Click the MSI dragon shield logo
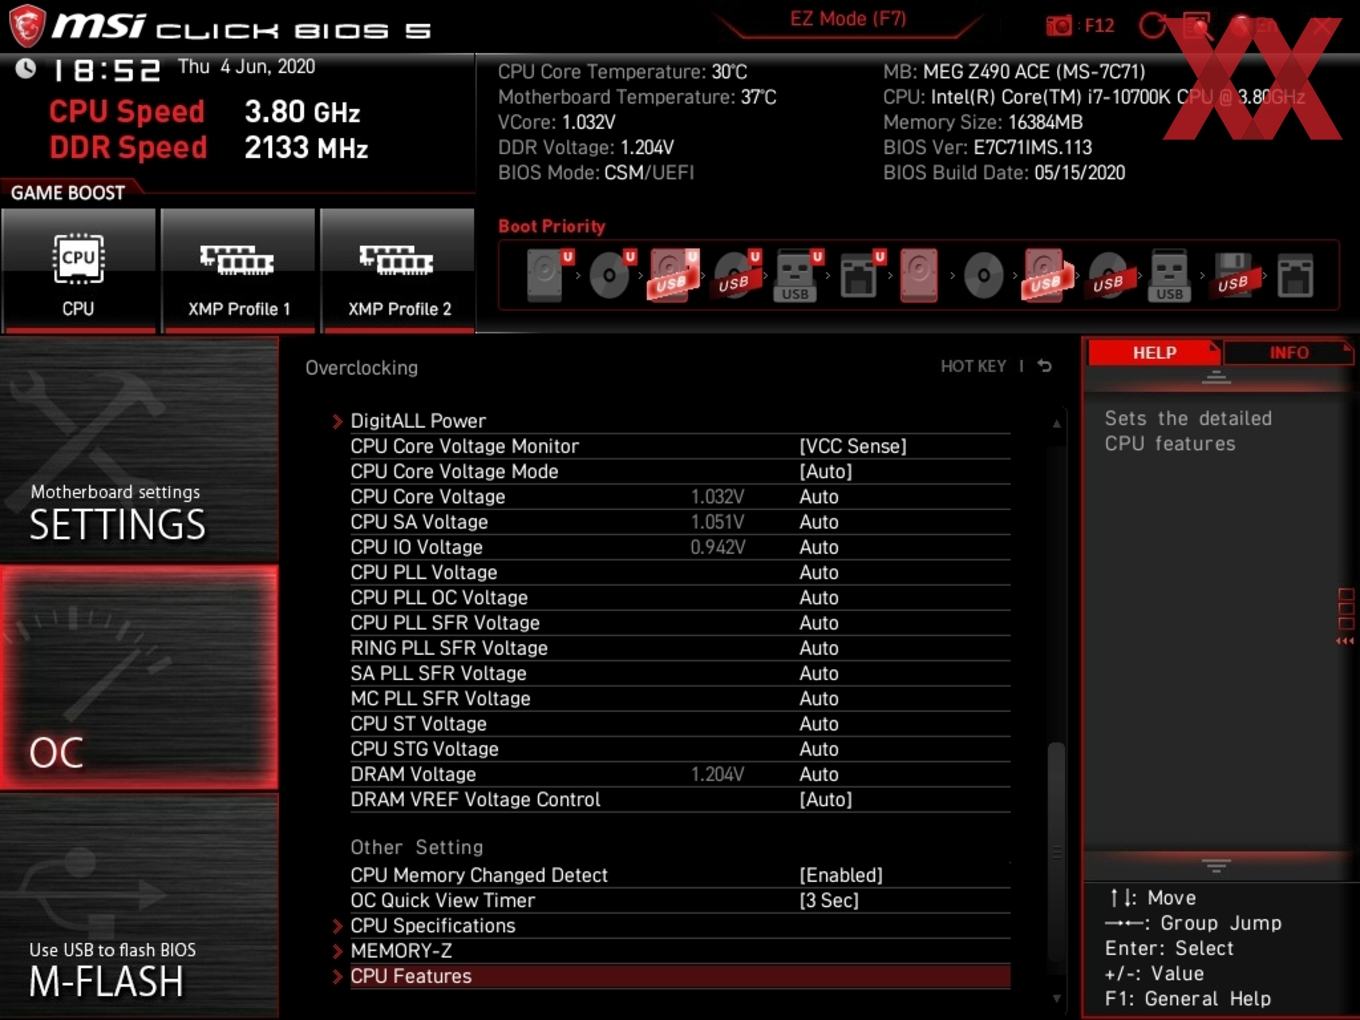 pos(27,26)
